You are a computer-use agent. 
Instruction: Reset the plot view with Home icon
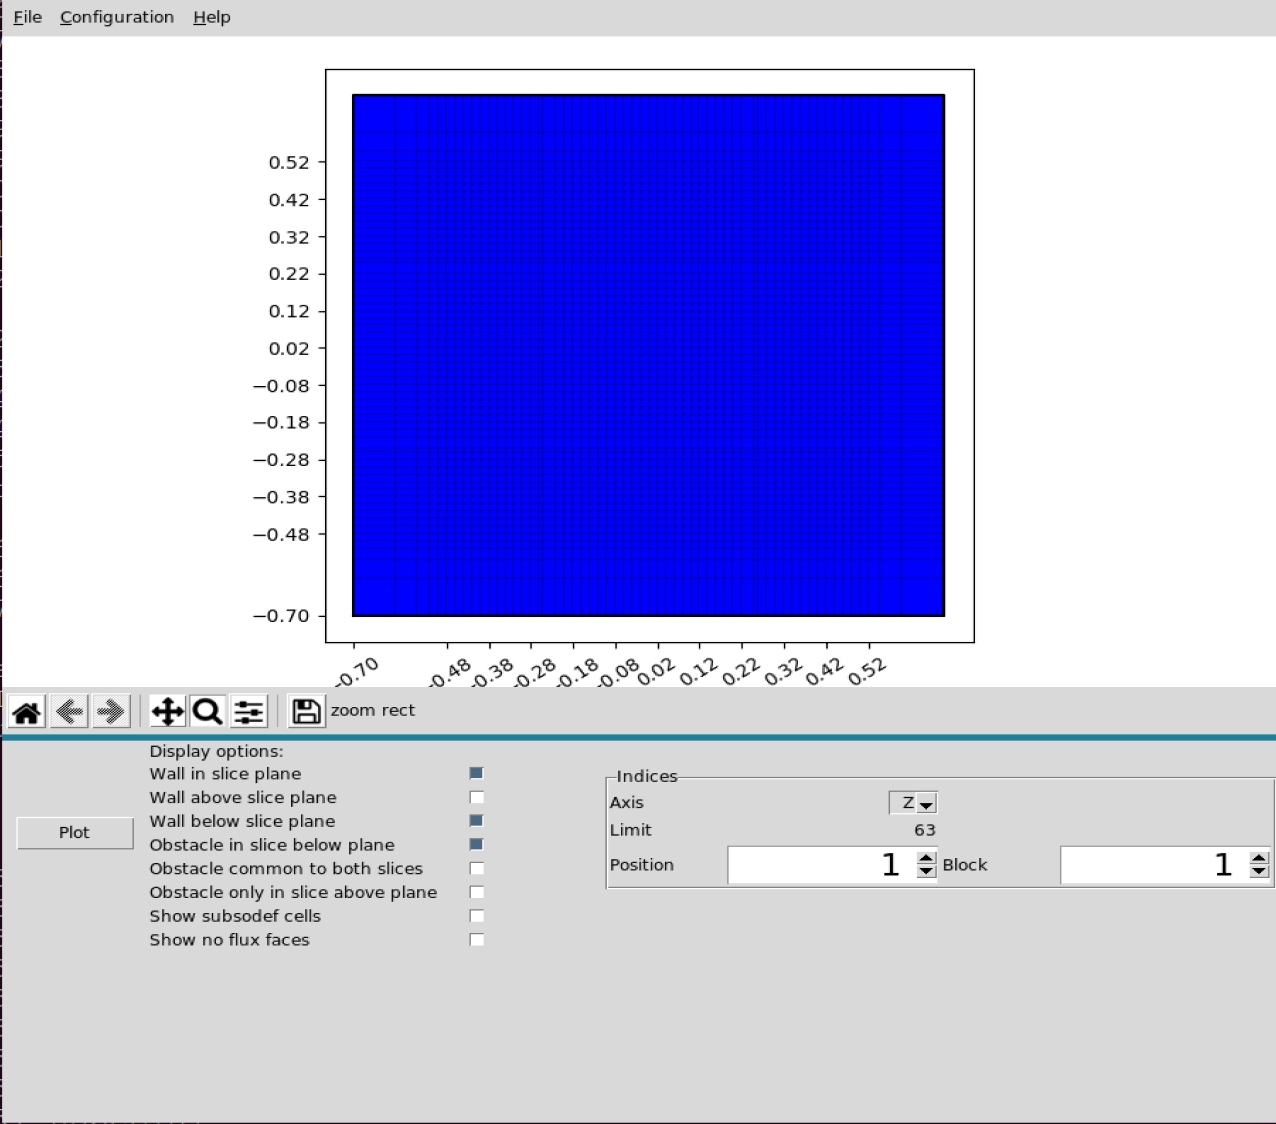tap(27, 711)
